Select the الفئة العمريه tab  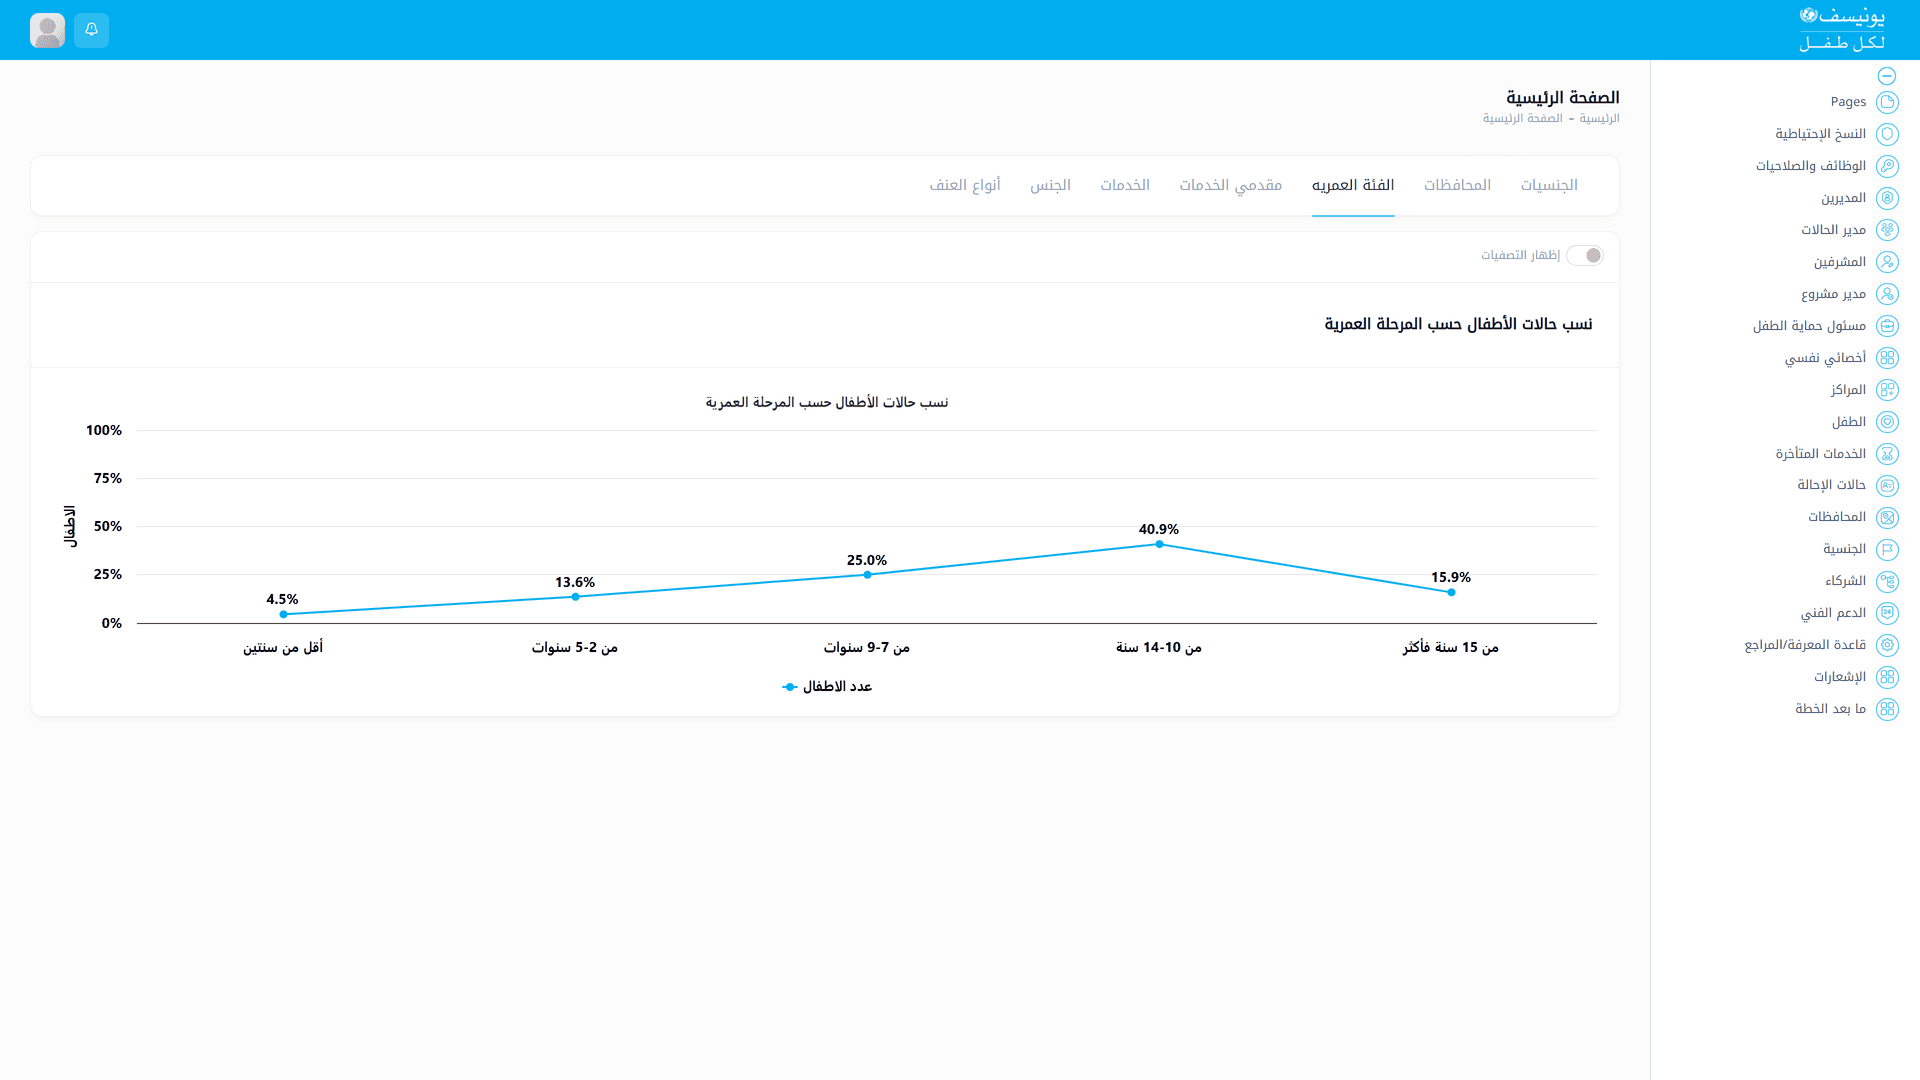click(x=1353, y=185)
